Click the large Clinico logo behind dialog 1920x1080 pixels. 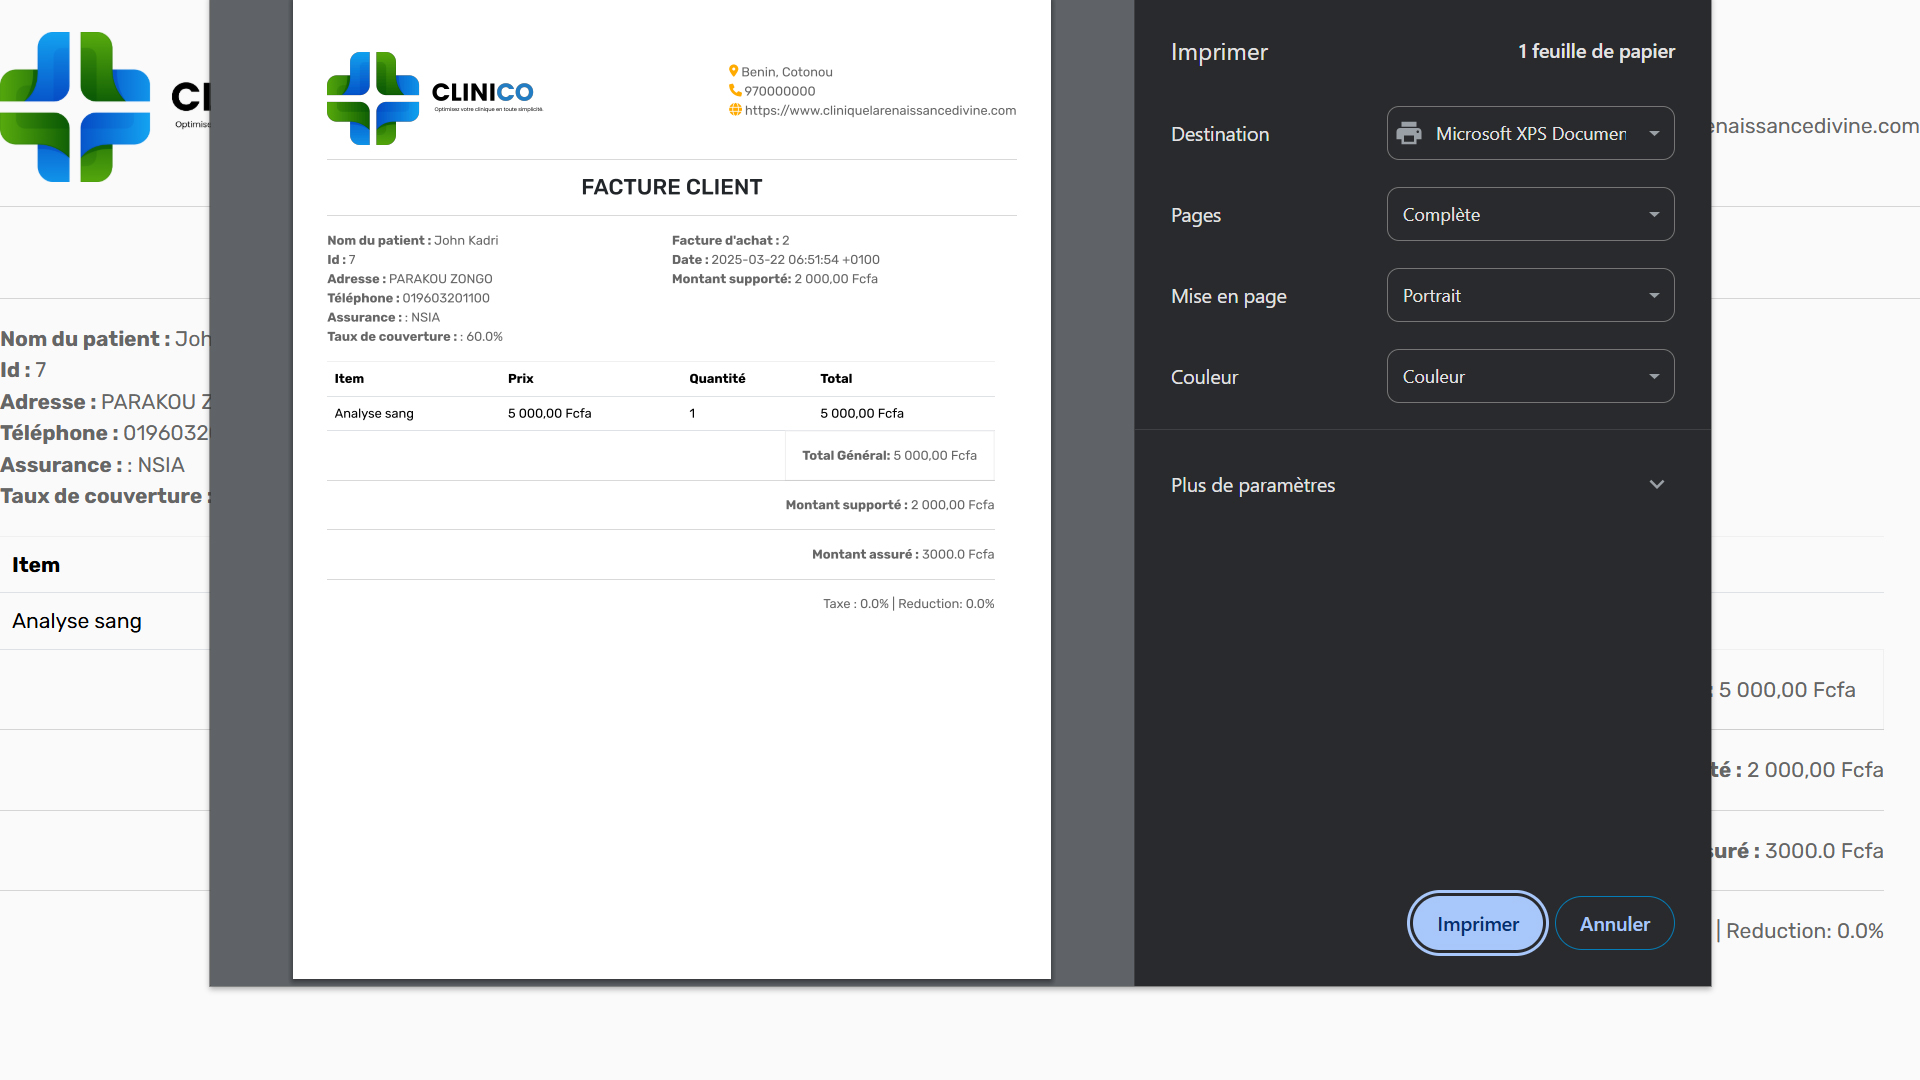coord(76,107)
